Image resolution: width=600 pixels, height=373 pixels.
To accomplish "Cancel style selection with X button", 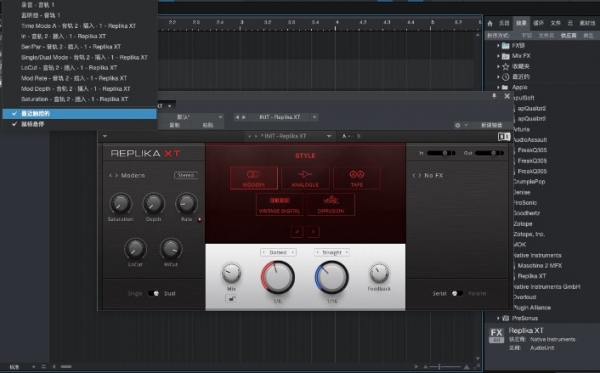I will coord(313,231).
